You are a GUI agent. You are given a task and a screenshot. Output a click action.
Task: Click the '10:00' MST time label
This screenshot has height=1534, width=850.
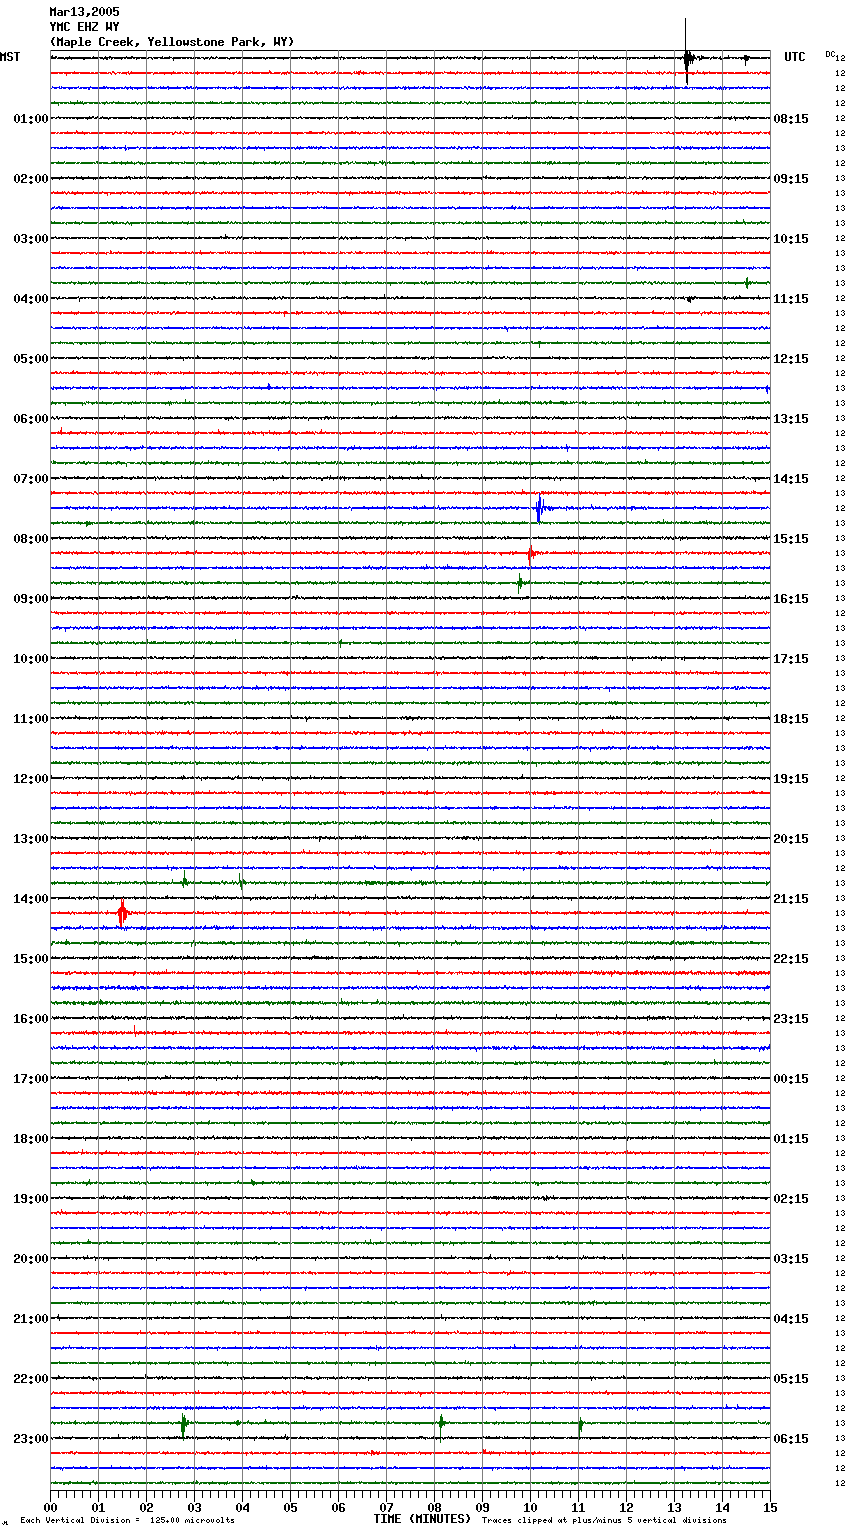coord(31,659)
